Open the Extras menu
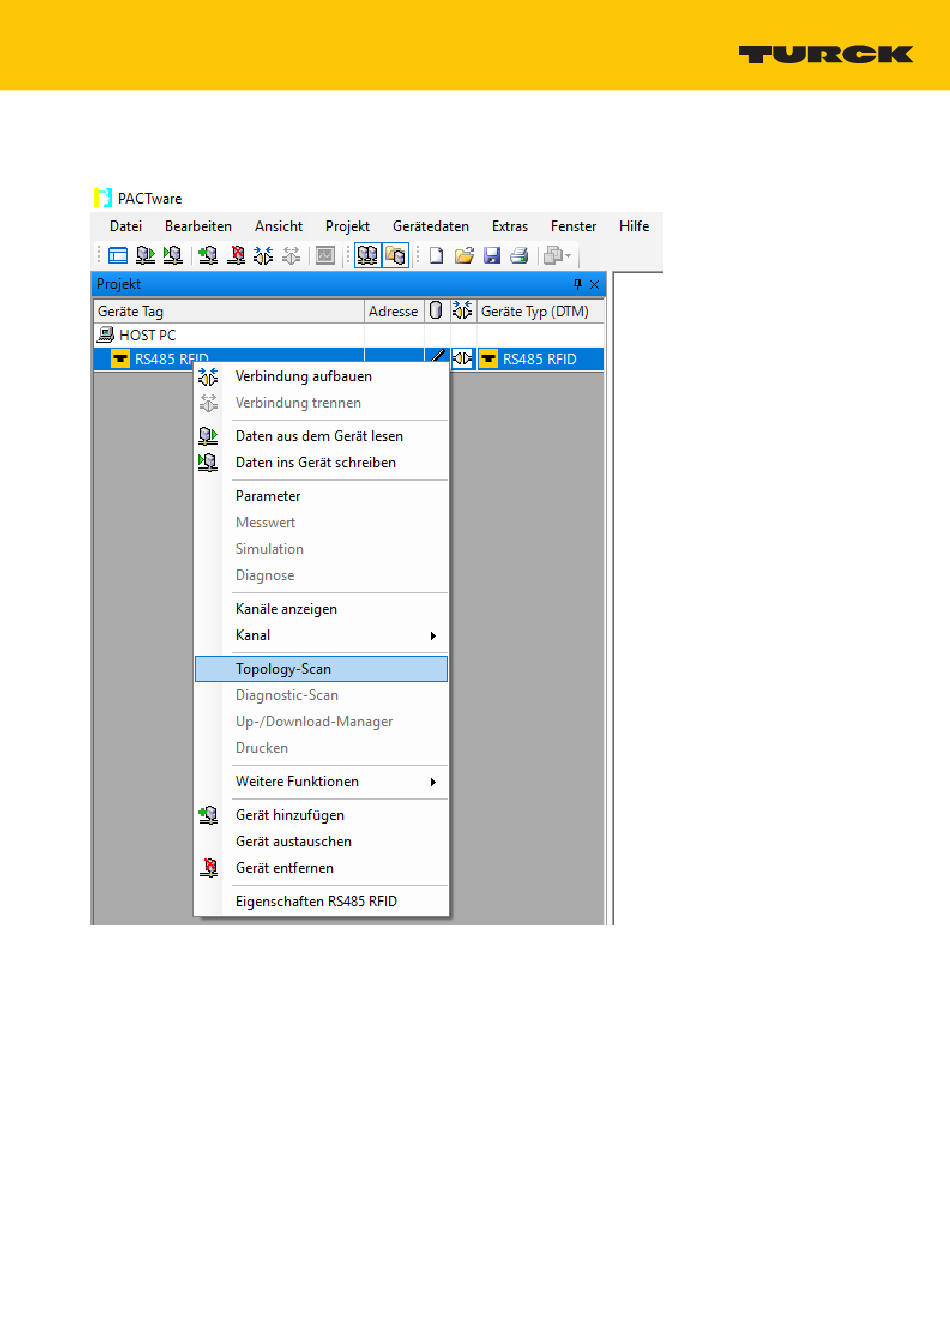 pyautogui.click(x=510, y=226)
